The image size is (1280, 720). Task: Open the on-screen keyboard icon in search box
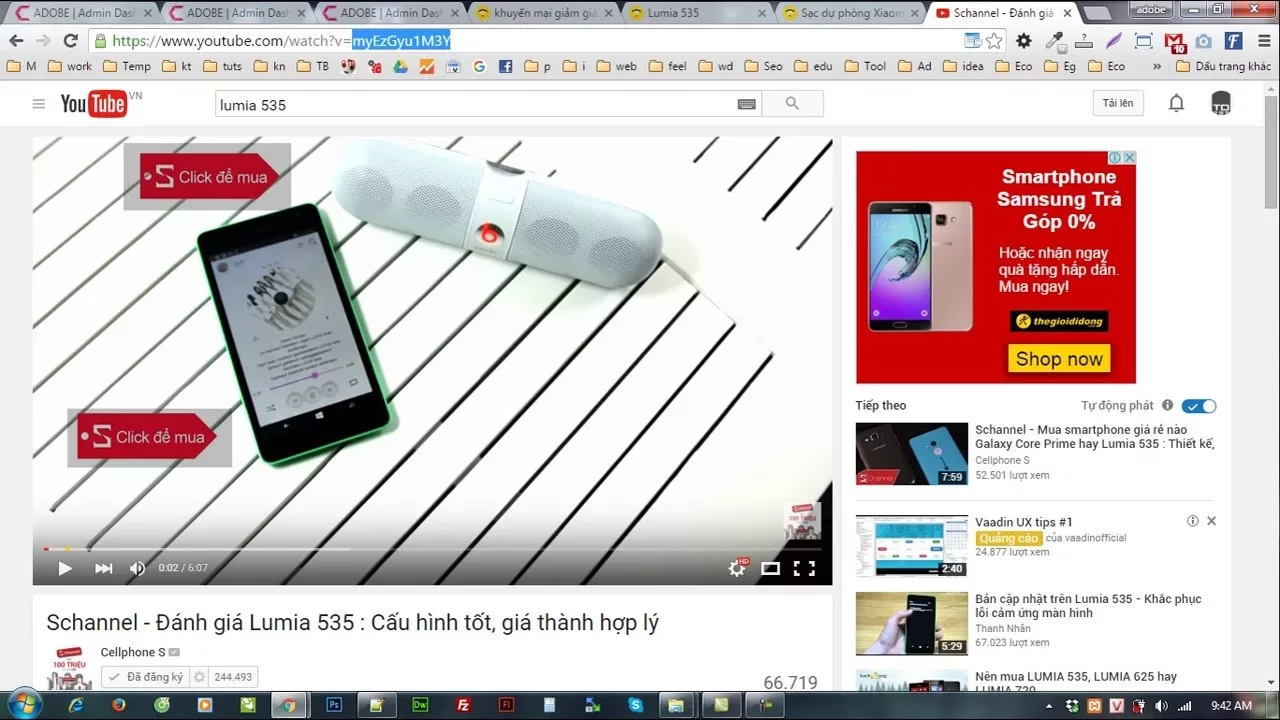pos(746,104)
